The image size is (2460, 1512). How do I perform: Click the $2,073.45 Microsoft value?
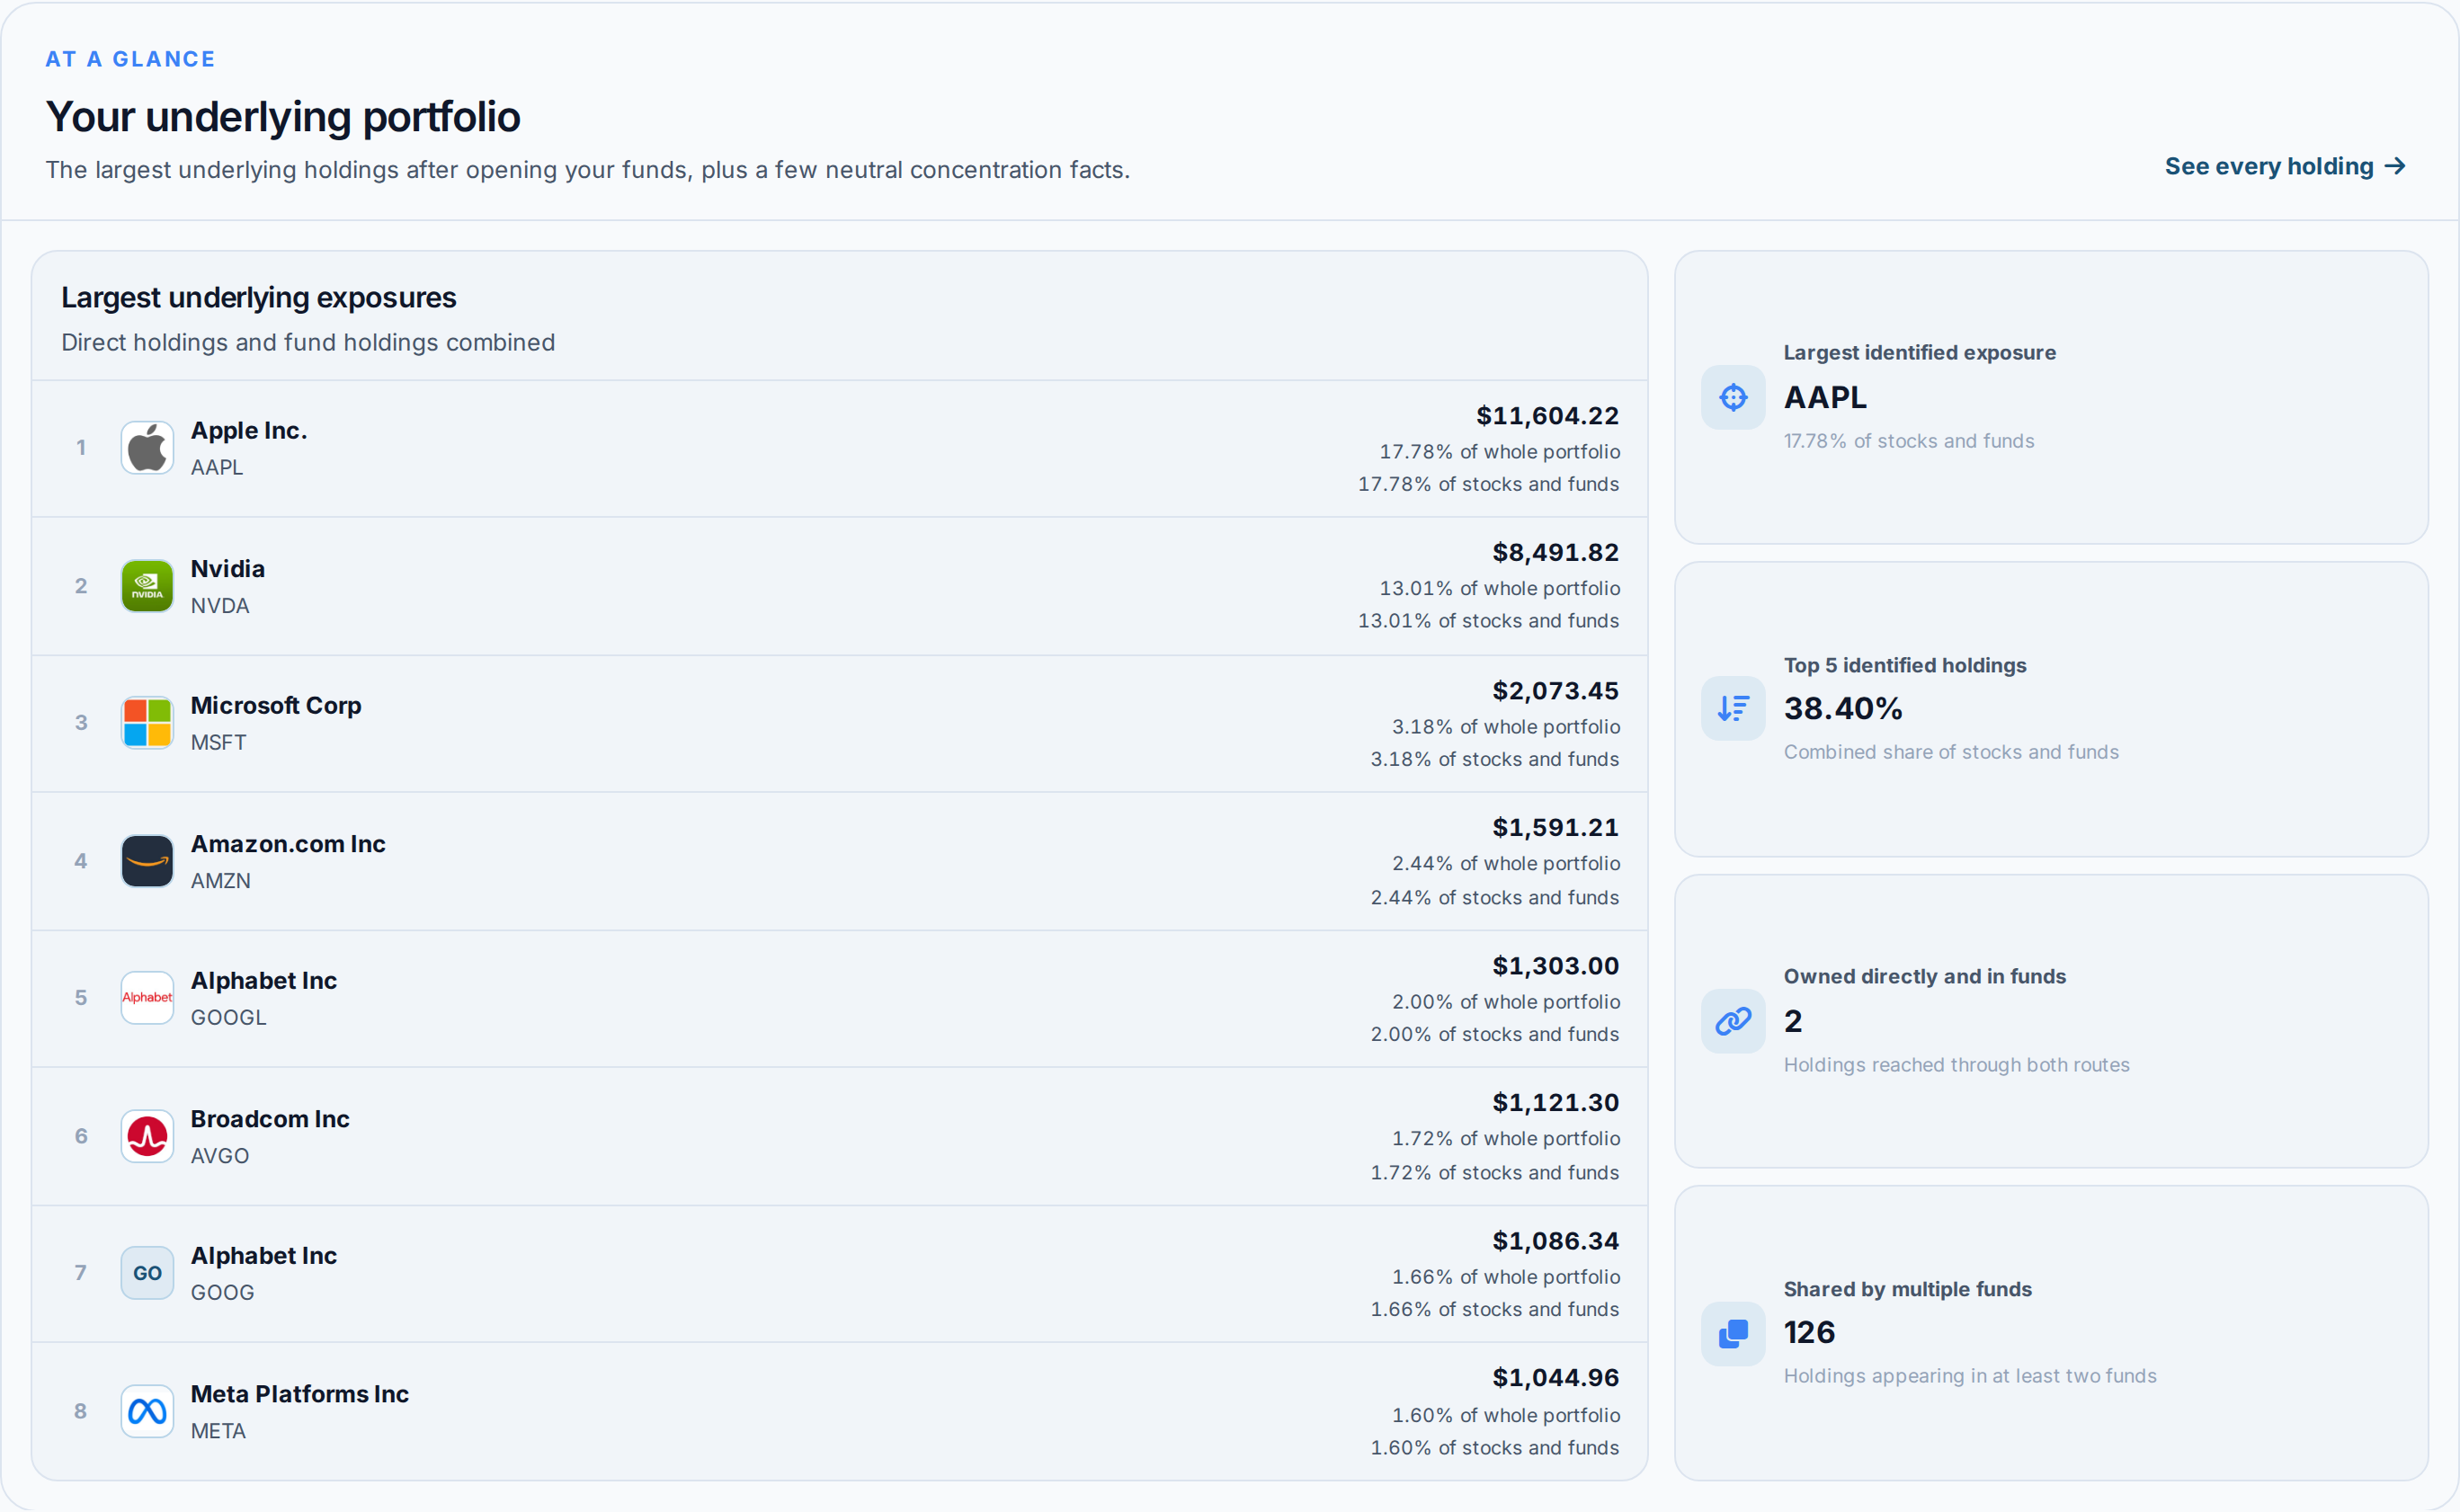click(1556, 691)
